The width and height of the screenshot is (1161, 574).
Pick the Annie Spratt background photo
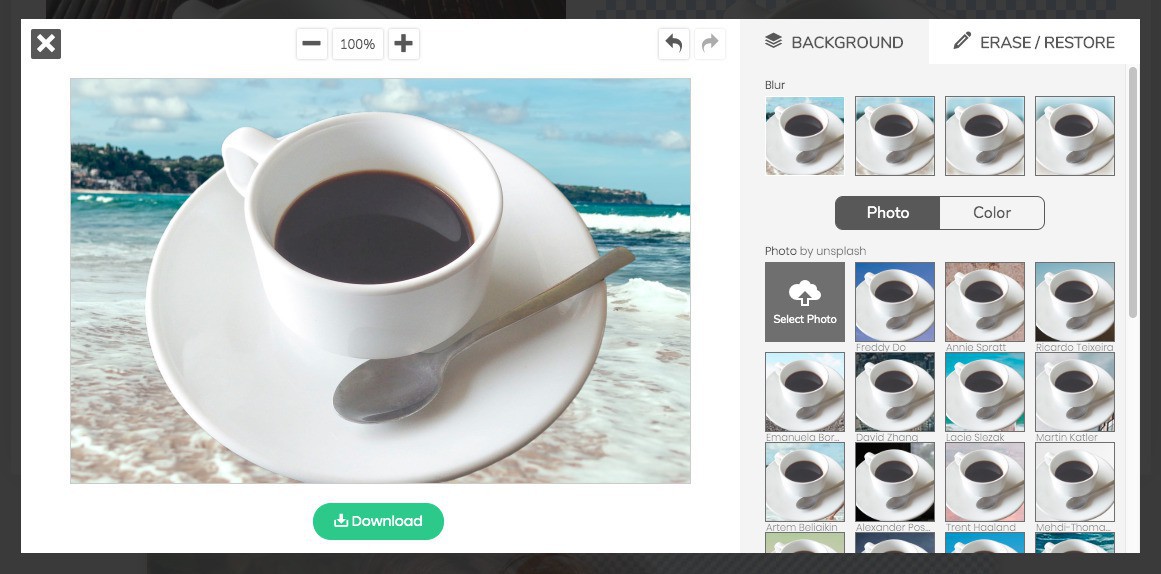coord(985,302)
